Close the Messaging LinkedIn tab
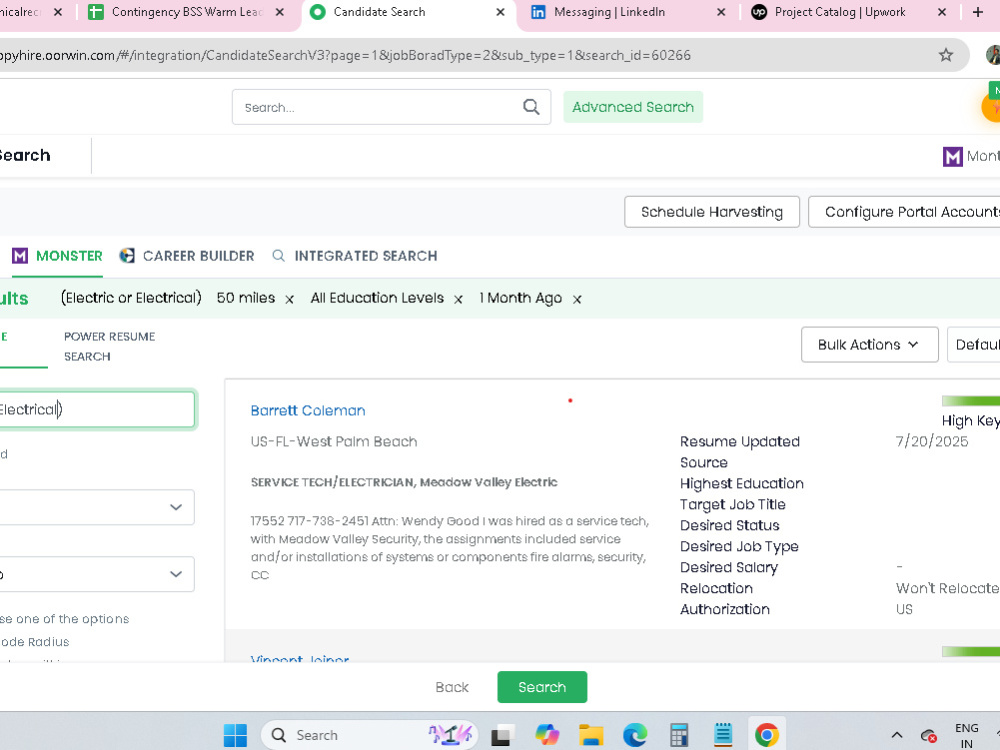 click(x=721, y=12)
